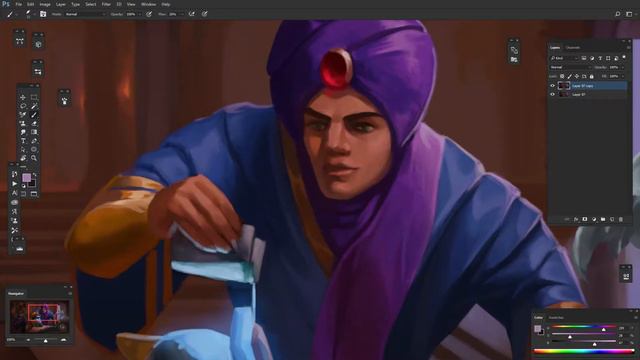Swap foreground and background colors

tap(35, 175)
